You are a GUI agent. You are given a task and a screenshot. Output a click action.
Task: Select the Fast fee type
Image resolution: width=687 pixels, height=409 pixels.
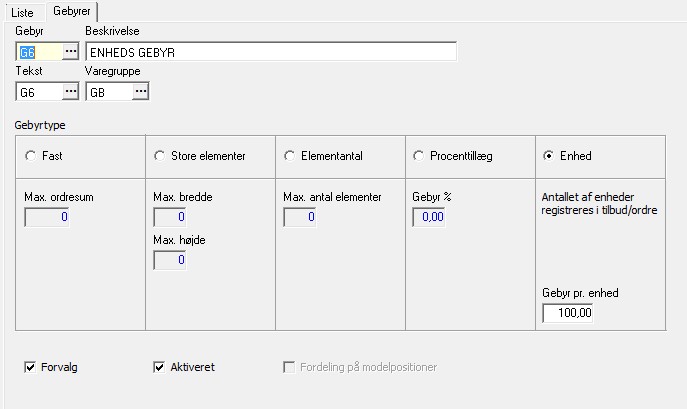click(x=30, y=156)
